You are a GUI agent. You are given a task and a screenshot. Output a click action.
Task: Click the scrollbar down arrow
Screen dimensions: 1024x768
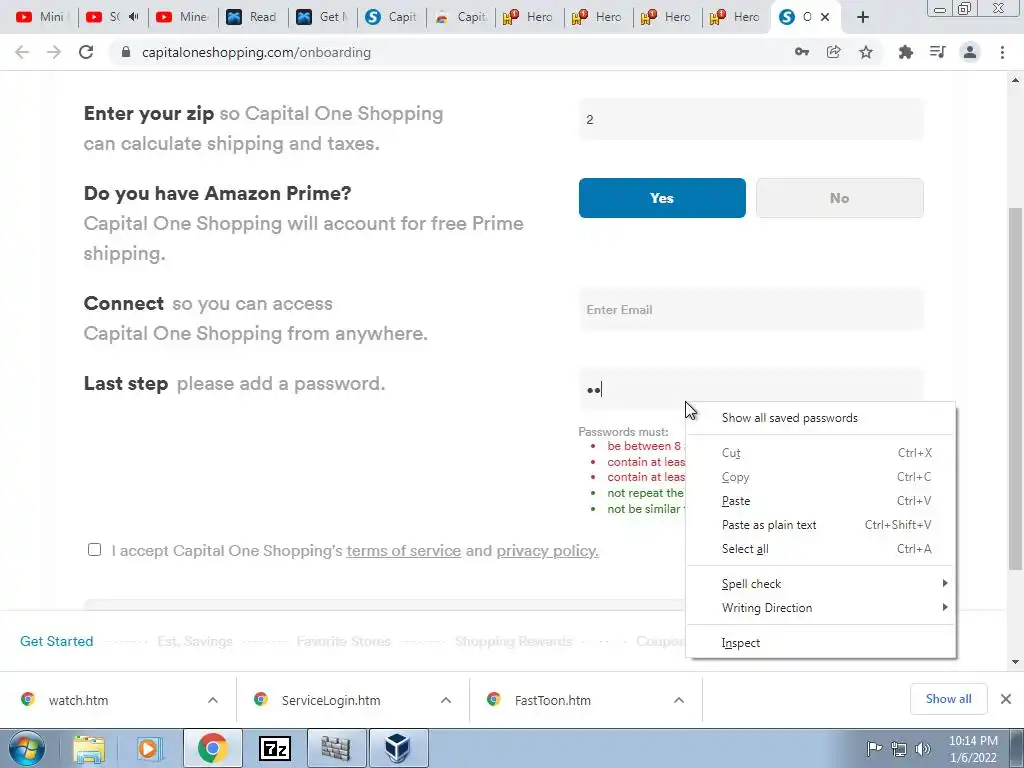(x=1015, y=662)
